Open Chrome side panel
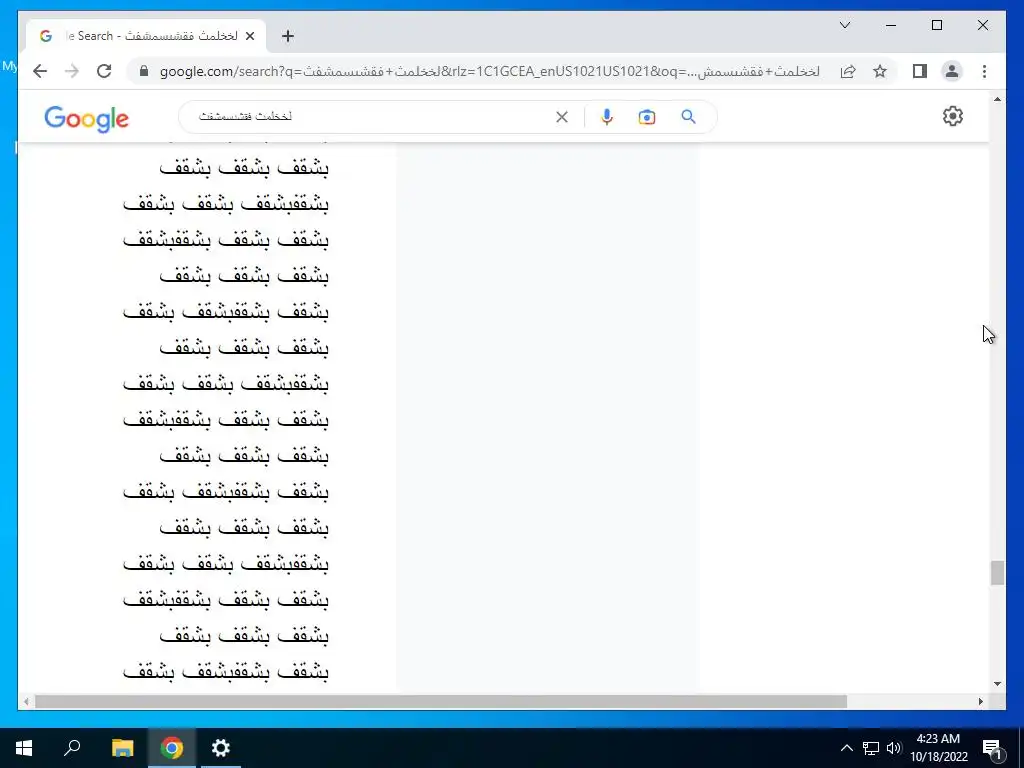The height and width of the screenshot is (768, 1024). click(920, 71)
